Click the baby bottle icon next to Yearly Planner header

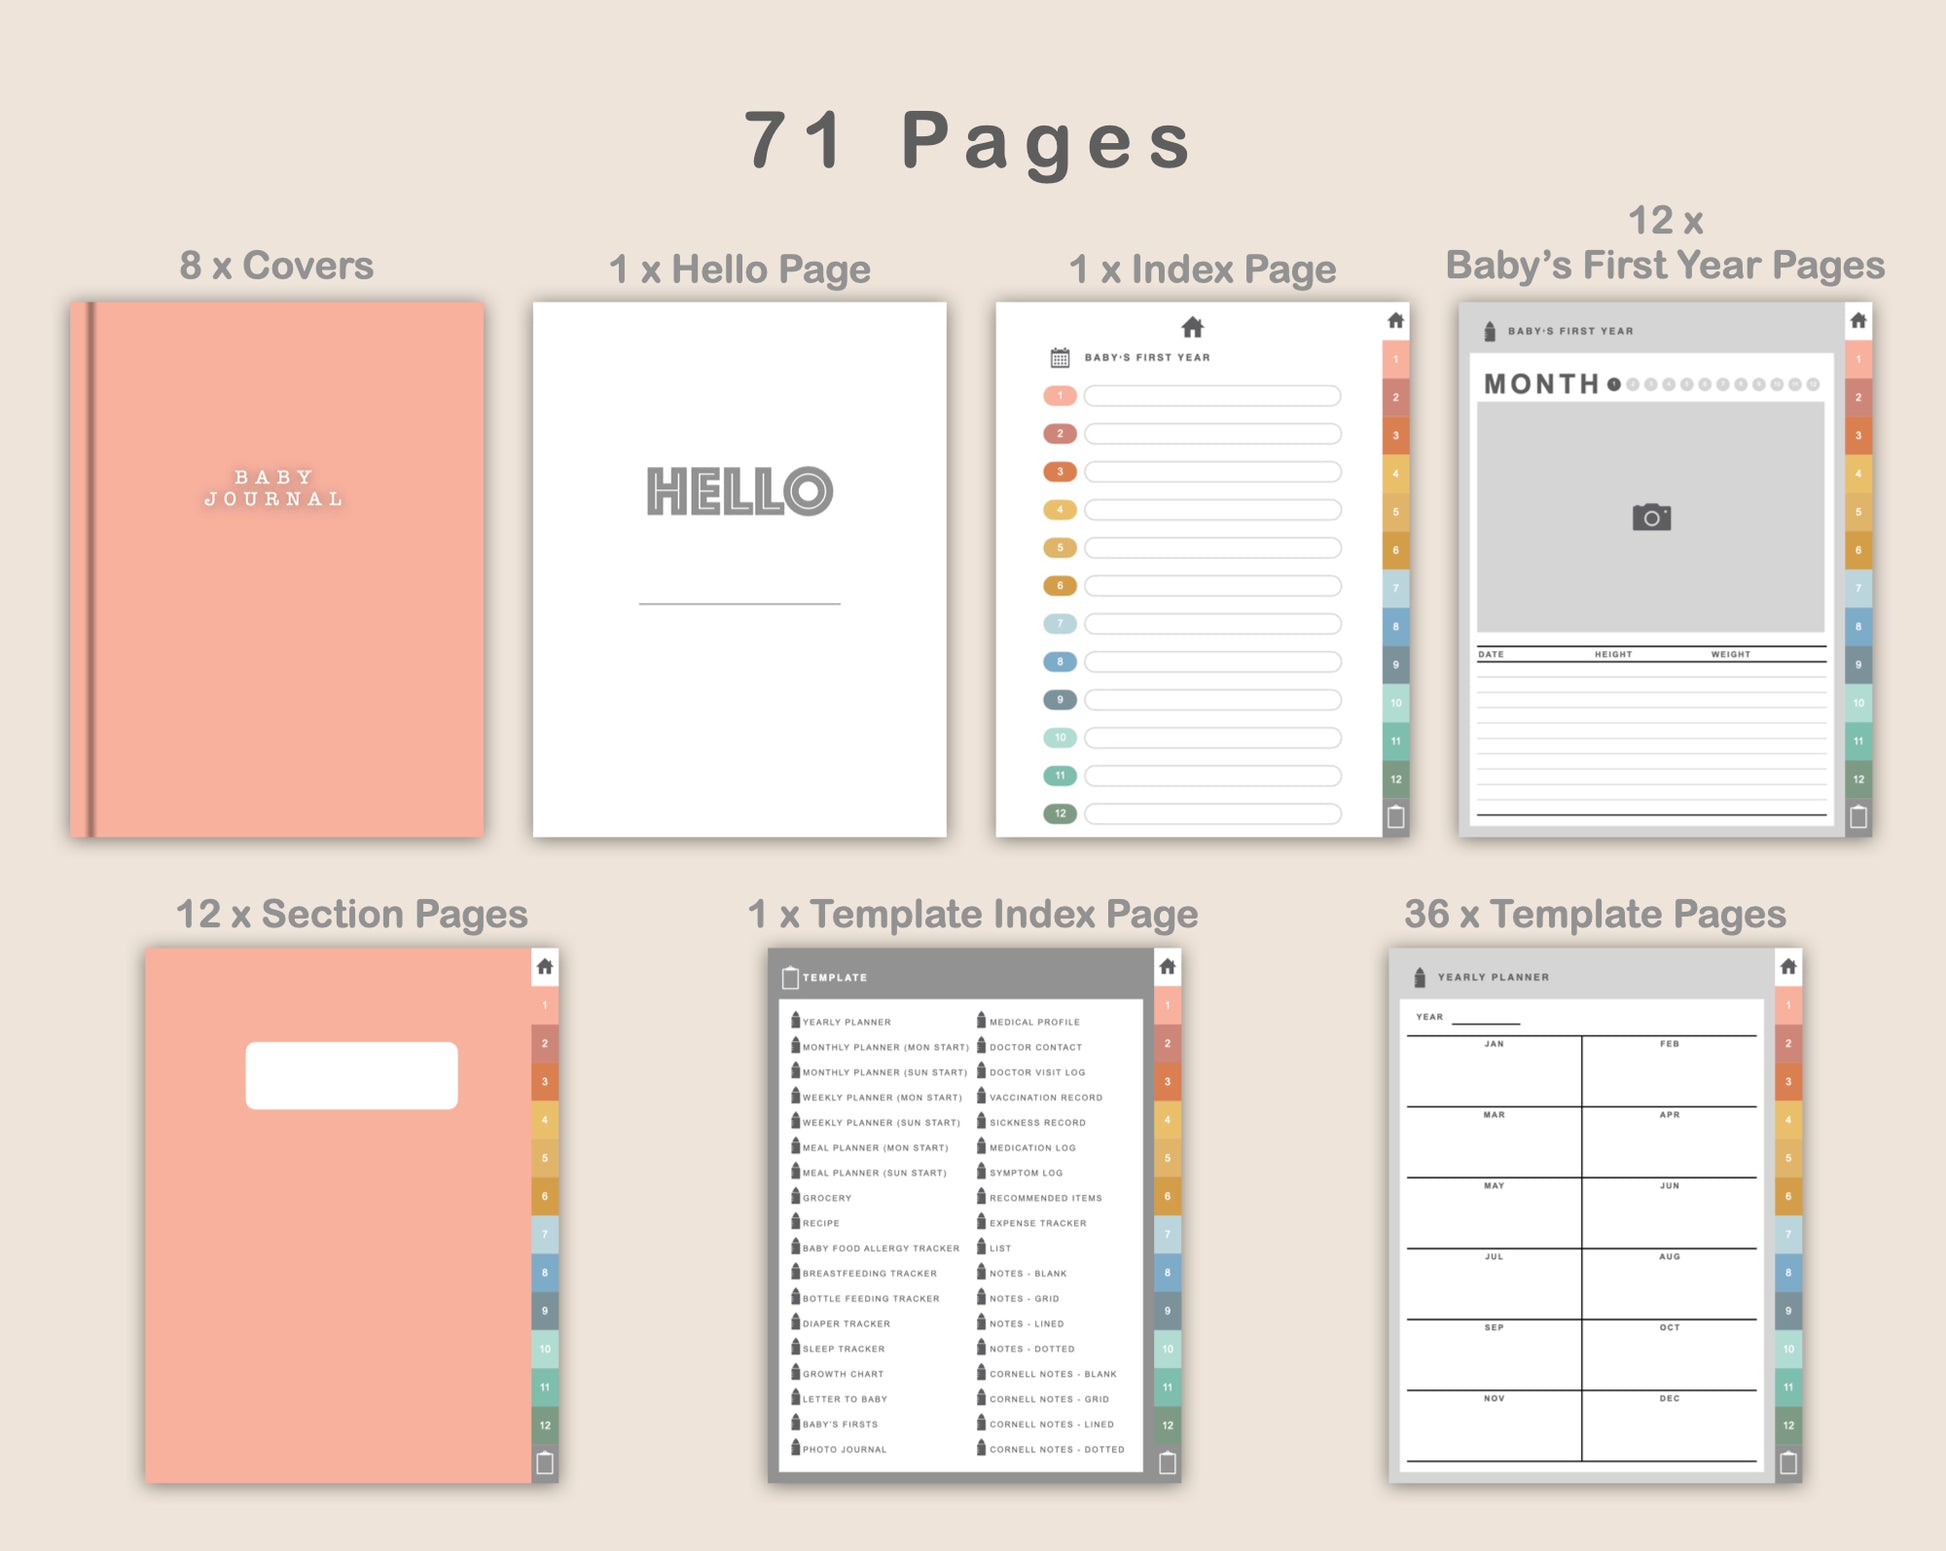pyautogui.click(x=1419, y=977)
